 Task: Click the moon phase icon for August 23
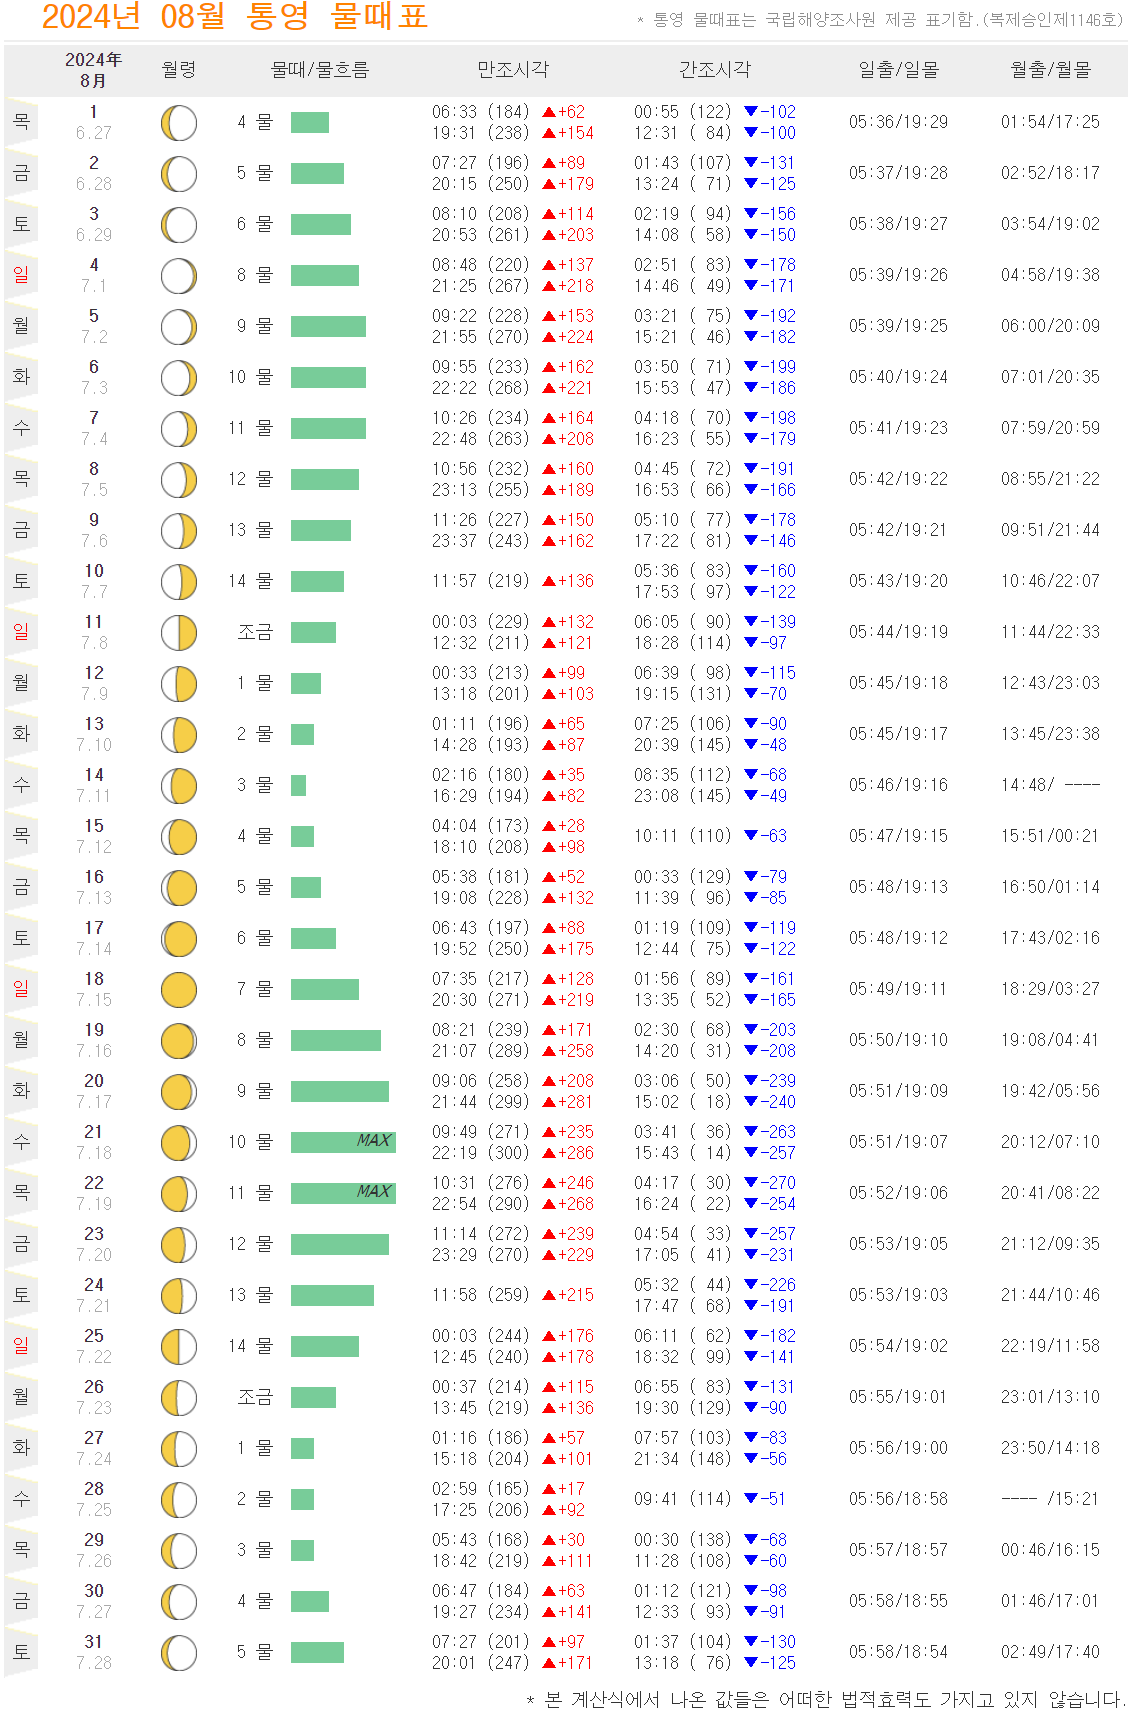[x=179, y=1245]
